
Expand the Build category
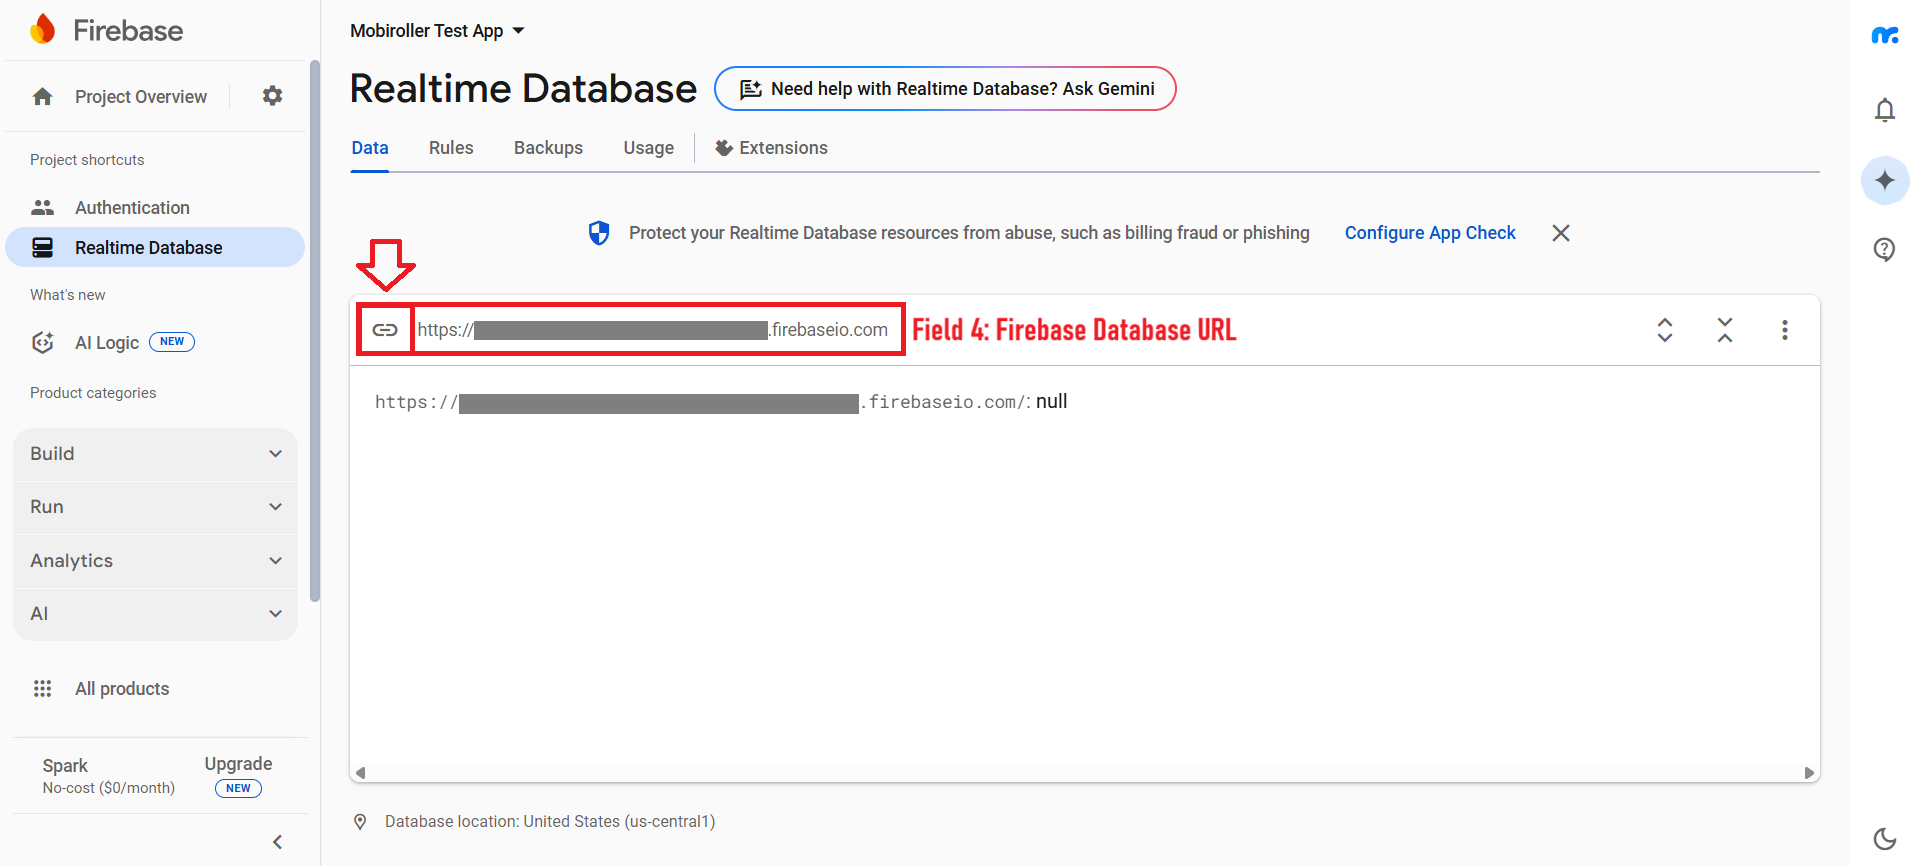pos(155,454)
